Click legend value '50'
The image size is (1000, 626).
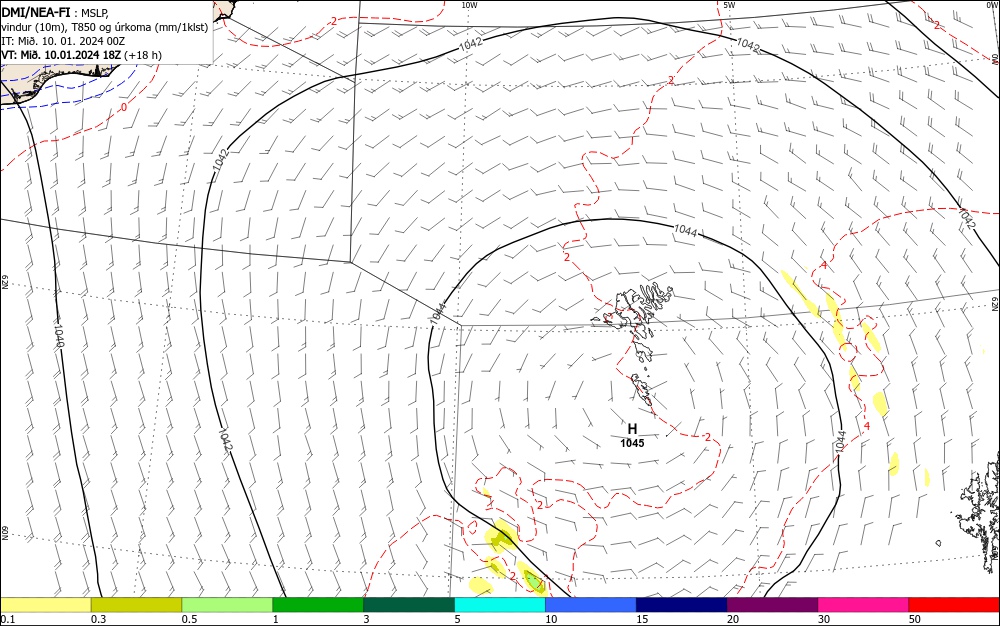(915, 619)
